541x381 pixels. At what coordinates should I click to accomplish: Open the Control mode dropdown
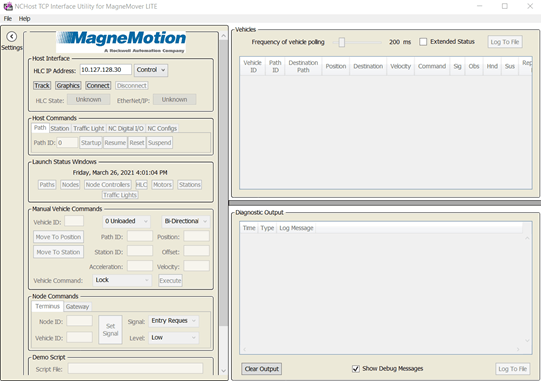coord(151,70)
